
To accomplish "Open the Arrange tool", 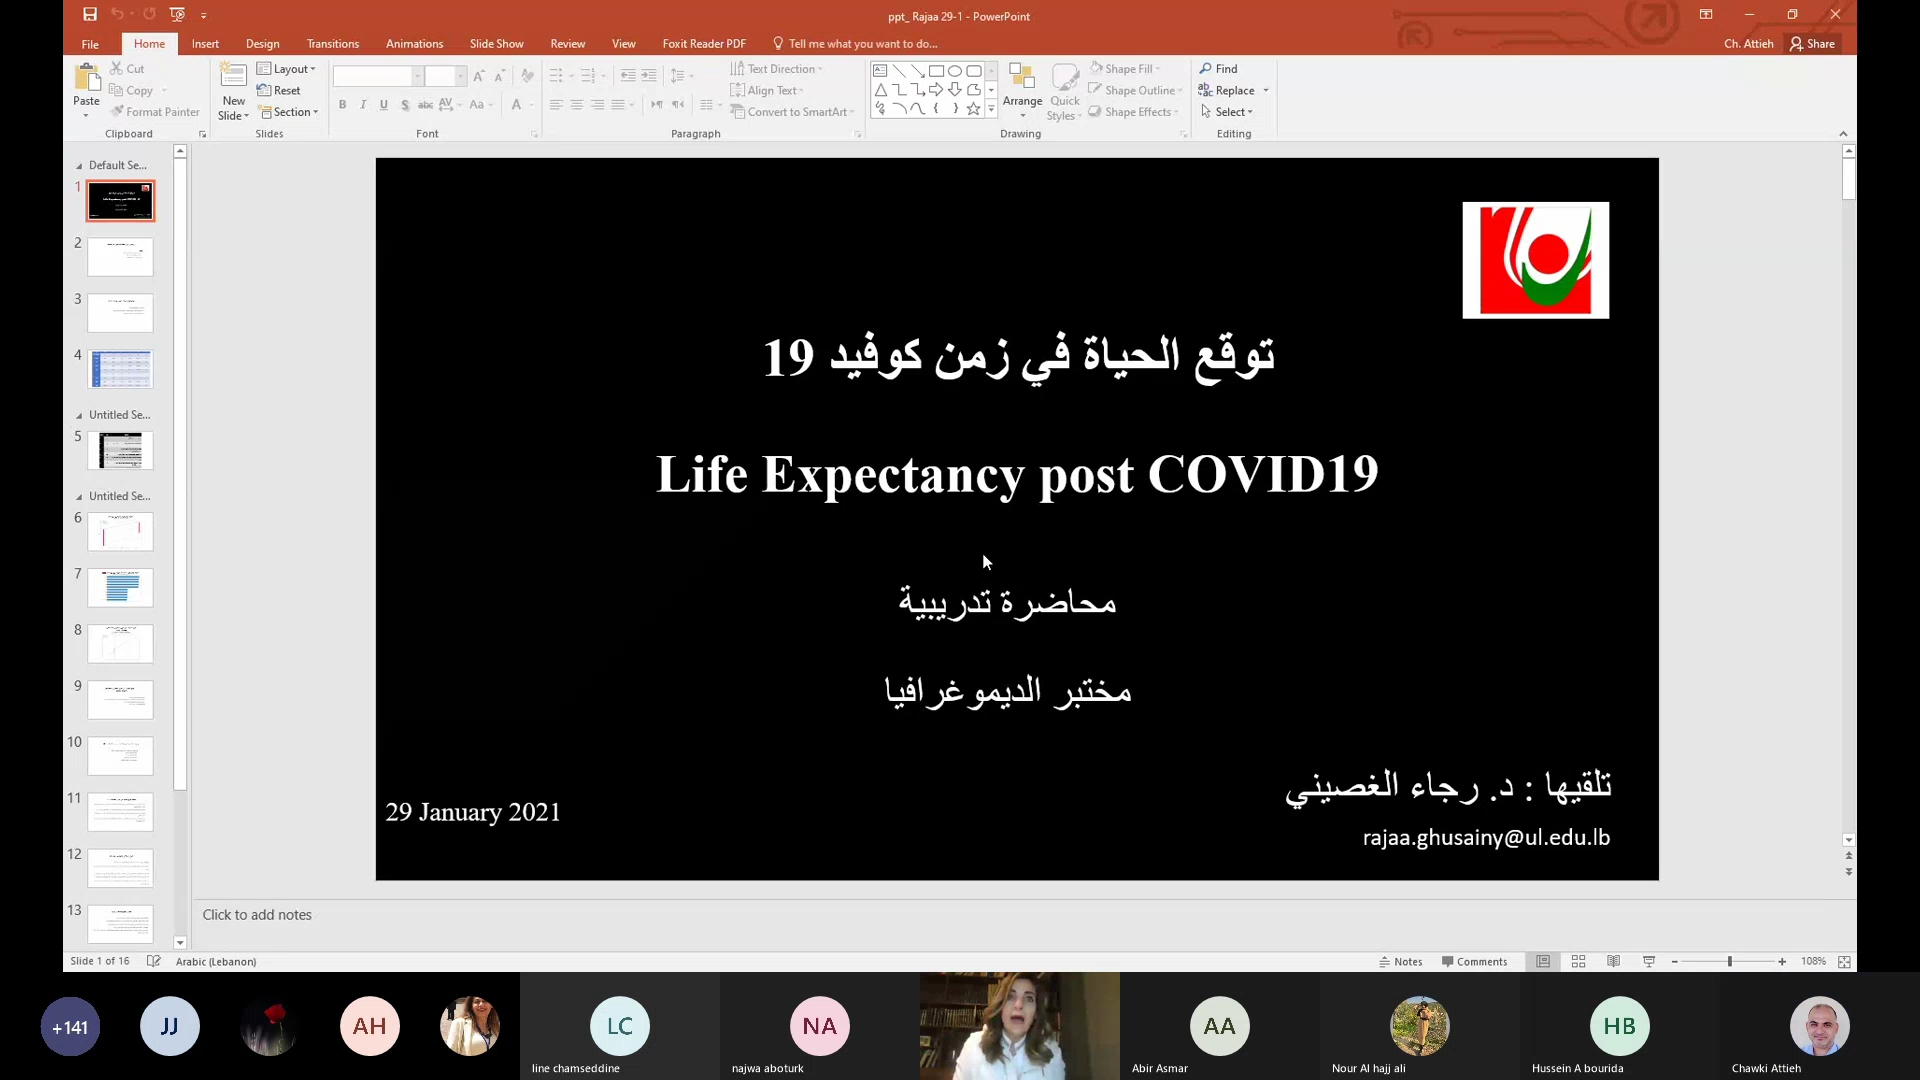I will pyautogui.click(x=1022, y=90).
